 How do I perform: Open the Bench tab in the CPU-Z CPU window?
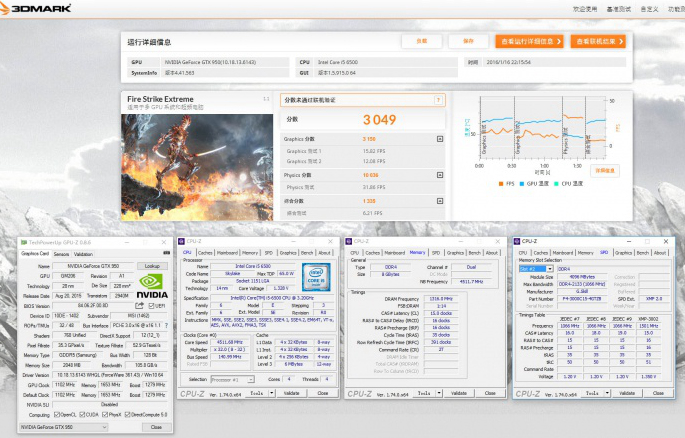pos(307,252)
